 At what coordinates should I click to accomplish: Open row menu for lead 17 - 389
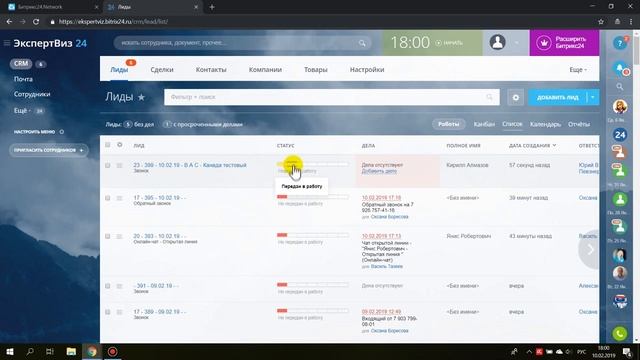[119, 312]
